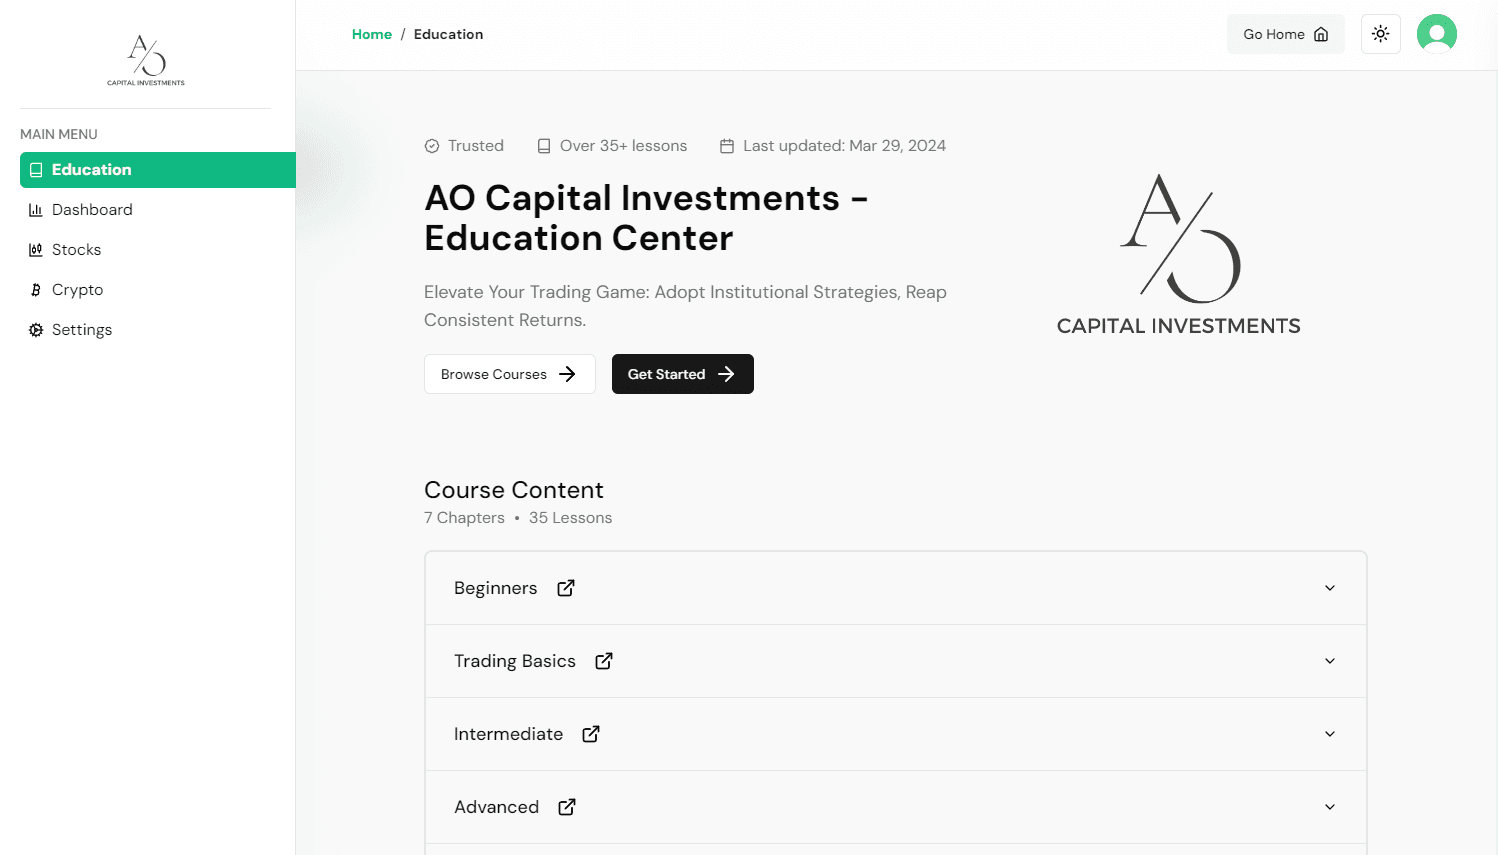The width and height of the screenshot is (1498, 855).
Task: Expand the Trading Basics chapter chevron
Action: point(1330,661)
